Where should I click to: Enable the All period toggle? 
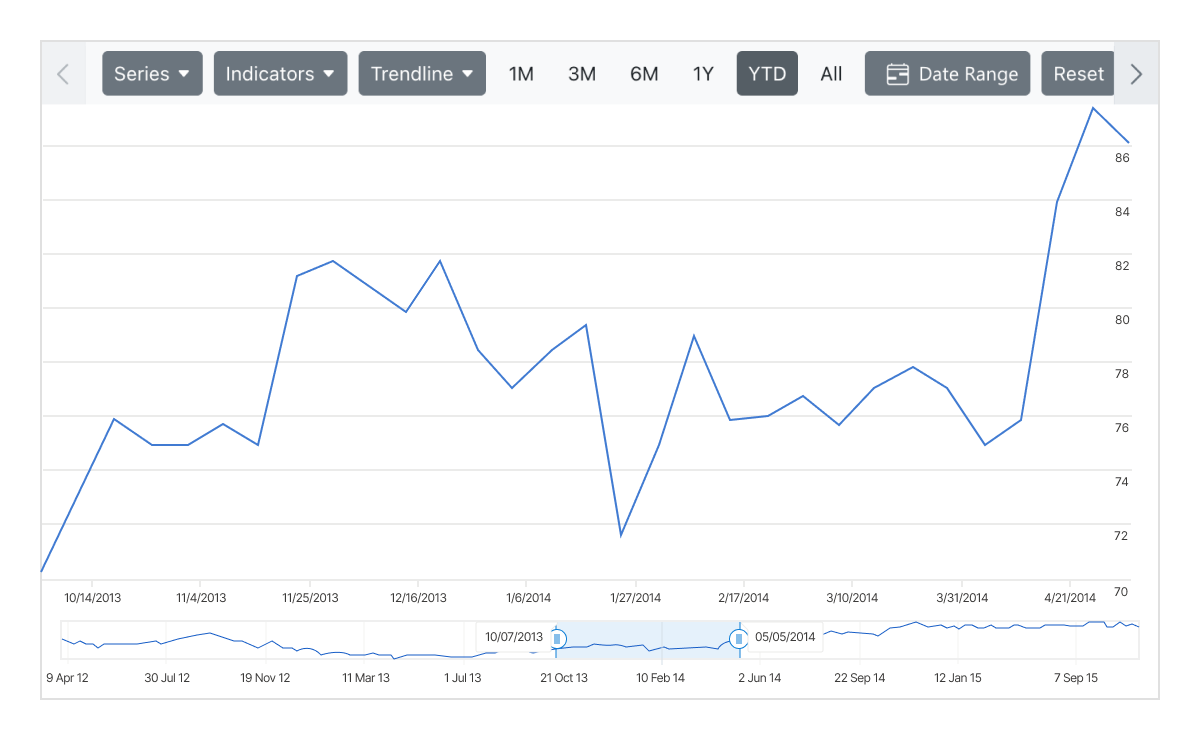(x=831, y=73)
